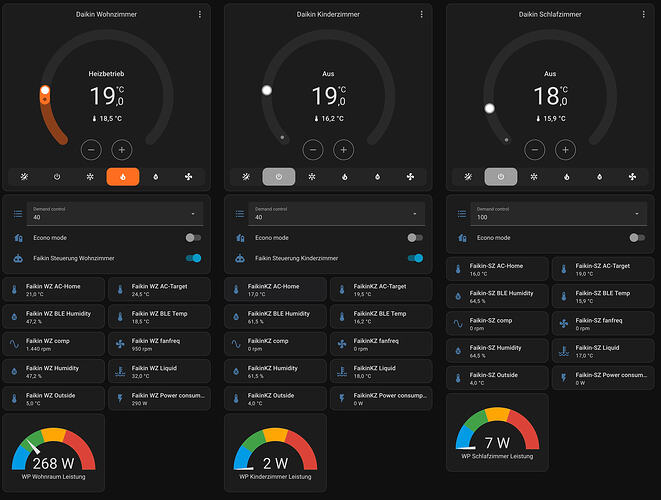Click the active power-off mode in Kinderzimmer
This screenshot has width=661, height=500.
(279, 177)
